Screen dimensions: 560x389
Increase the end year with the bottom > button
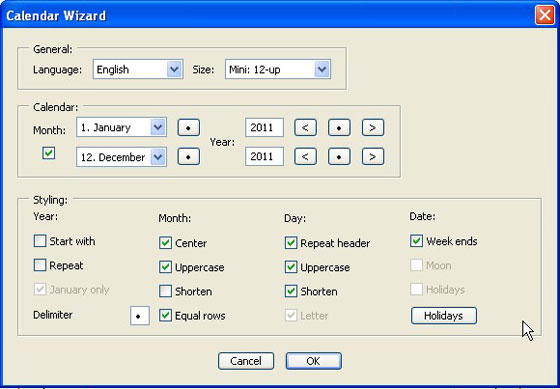tap(373, 156)
